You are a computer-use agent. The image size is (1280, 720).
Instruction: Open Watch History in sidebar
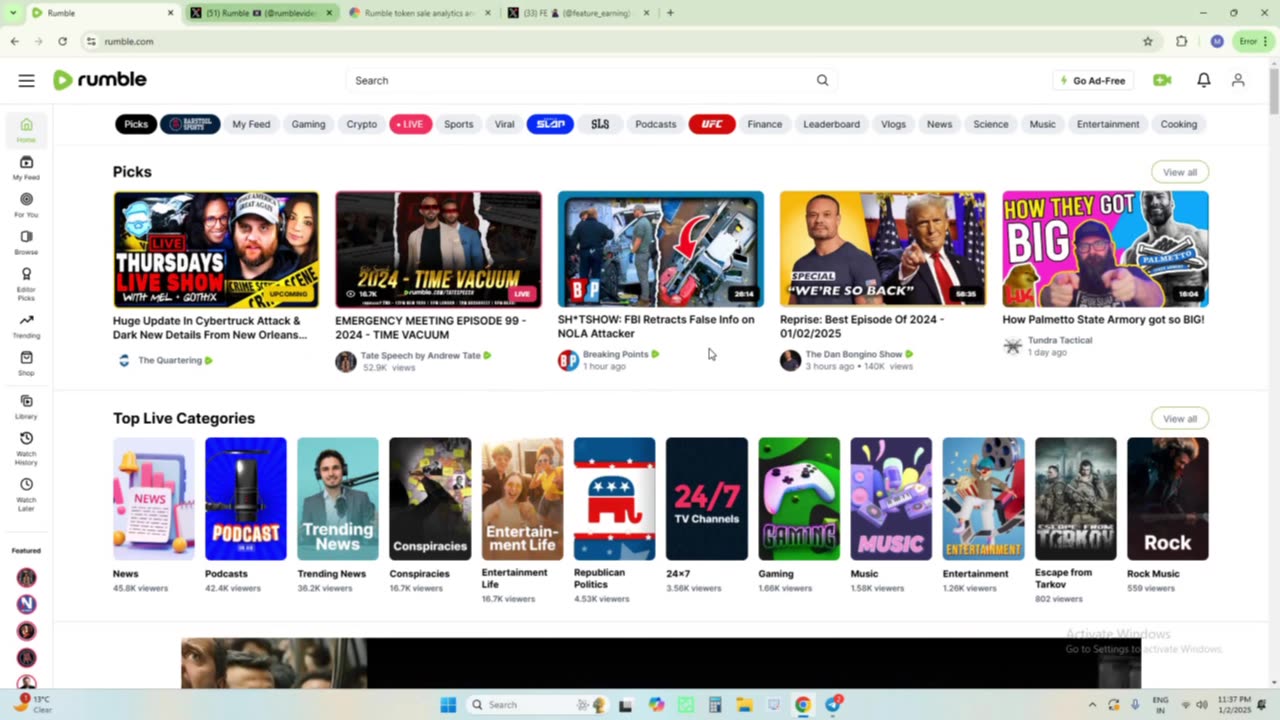[26, 448]
